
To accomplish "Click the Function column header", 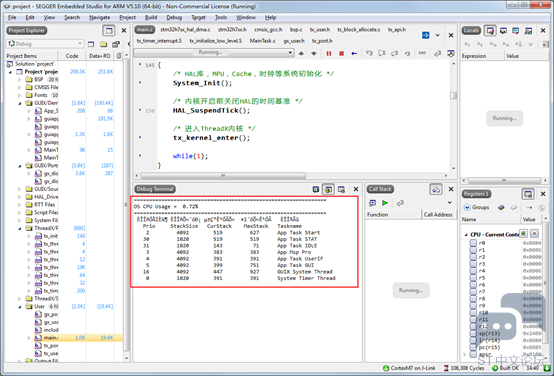I will click(393, 215).
